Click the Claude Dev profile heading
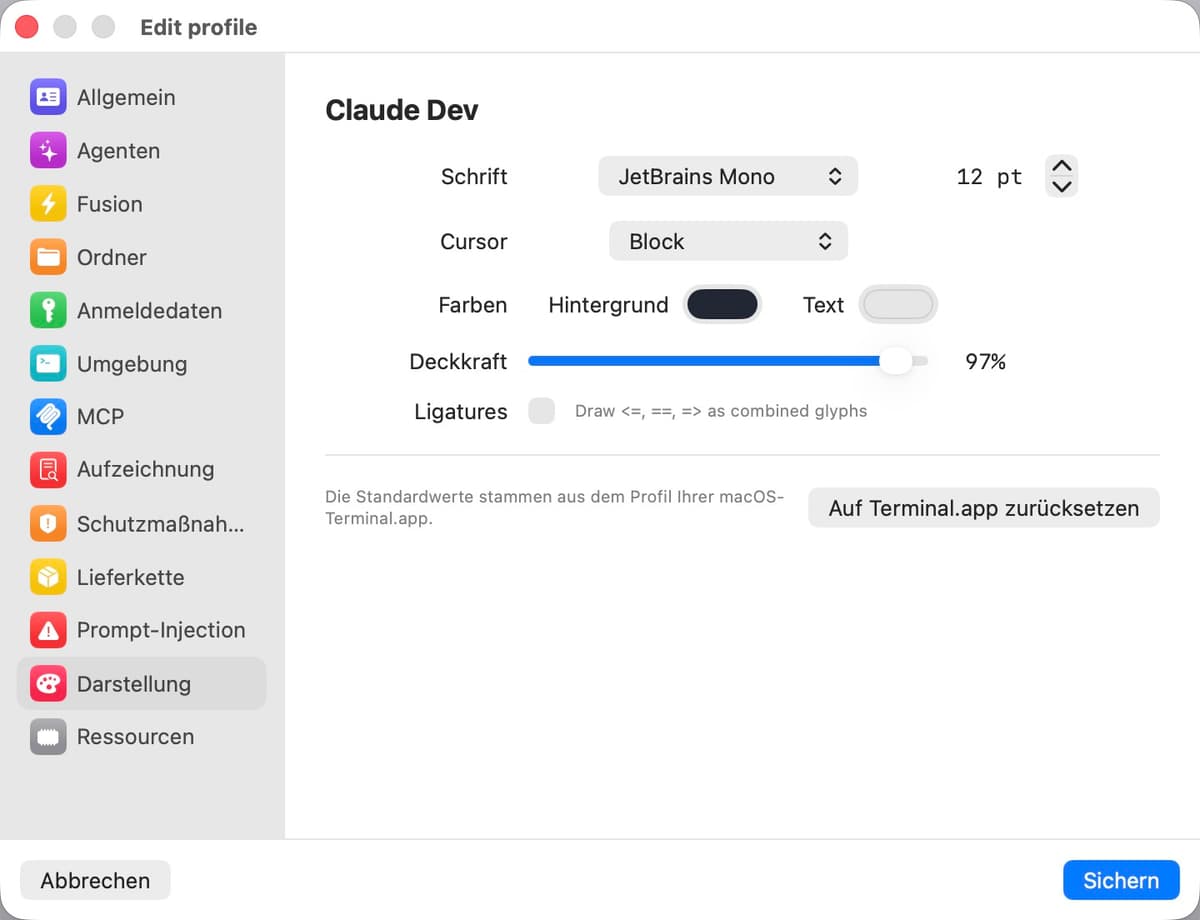This screenshot has height=920, width=1200. coord(402,110)
